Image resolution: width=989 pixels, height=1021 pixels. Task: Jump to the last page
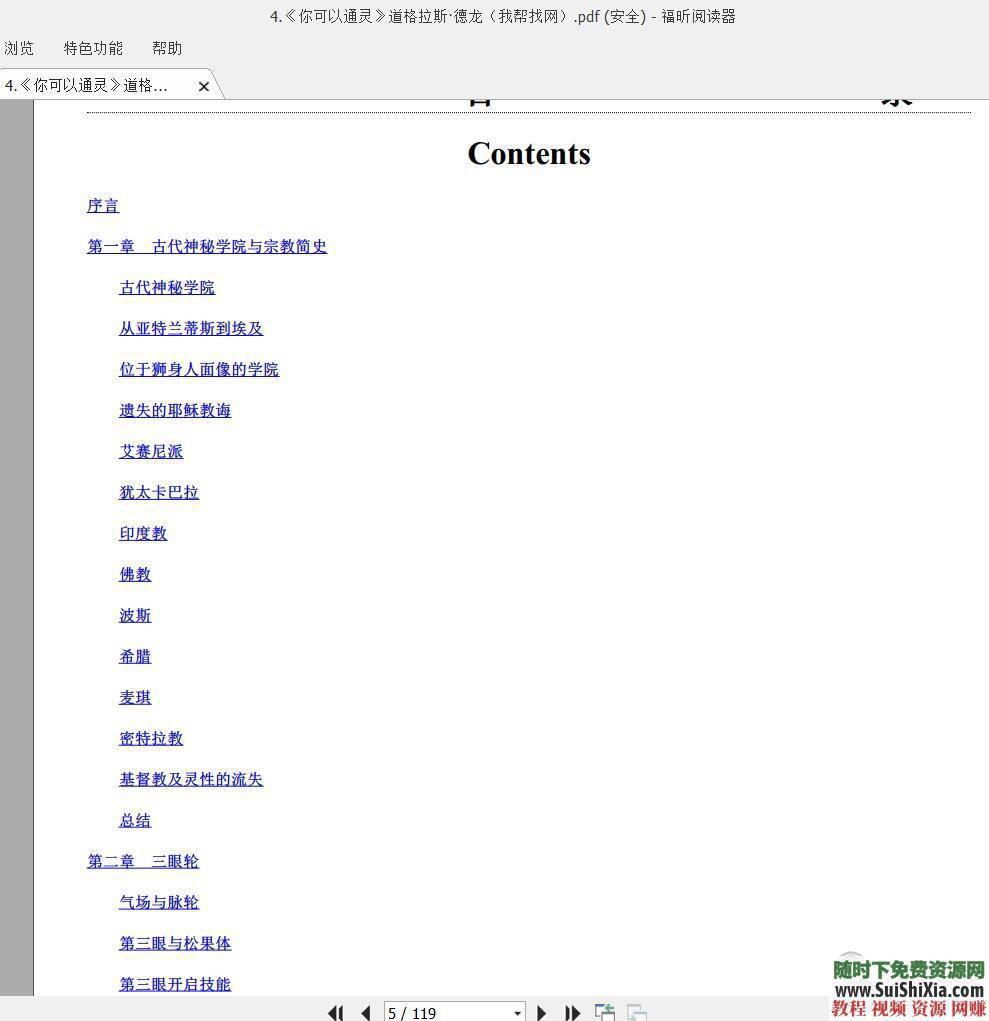coord(571,1013)
